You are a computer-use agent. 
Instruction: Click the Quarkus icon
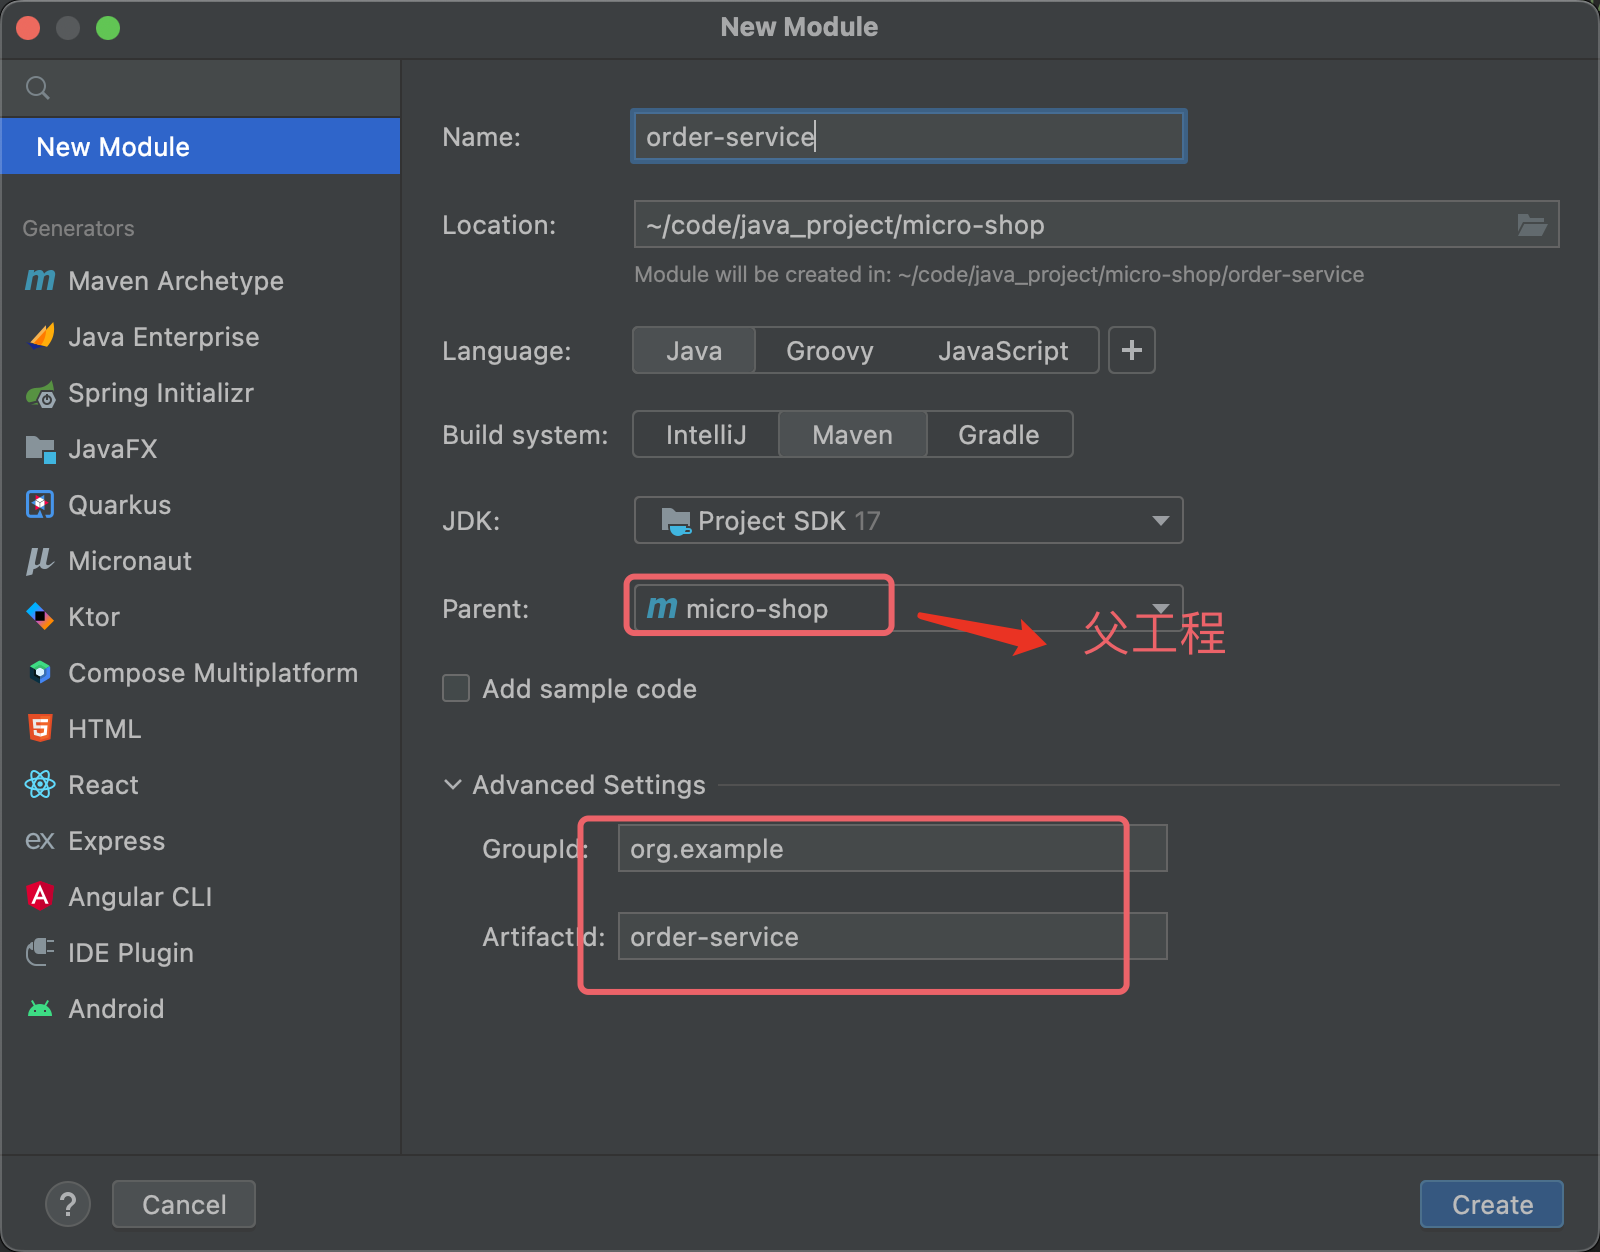pos(40,504)
